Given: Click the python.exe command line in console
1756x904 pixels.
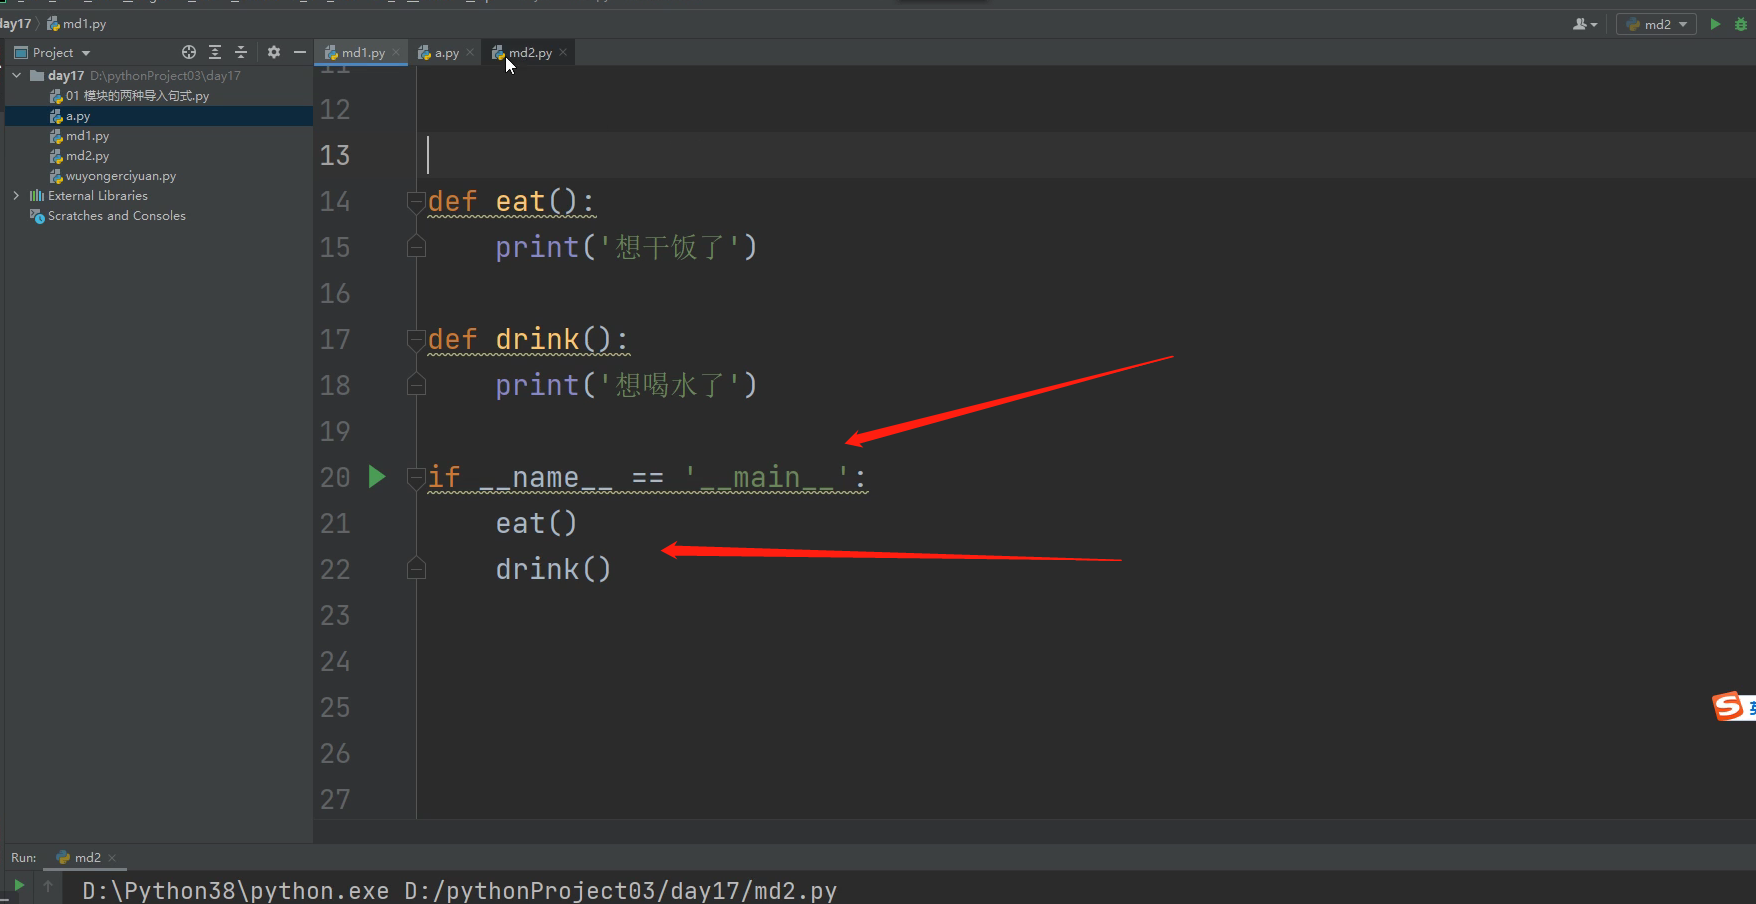Looking at the screenshot, I should (x=459, y=890).
